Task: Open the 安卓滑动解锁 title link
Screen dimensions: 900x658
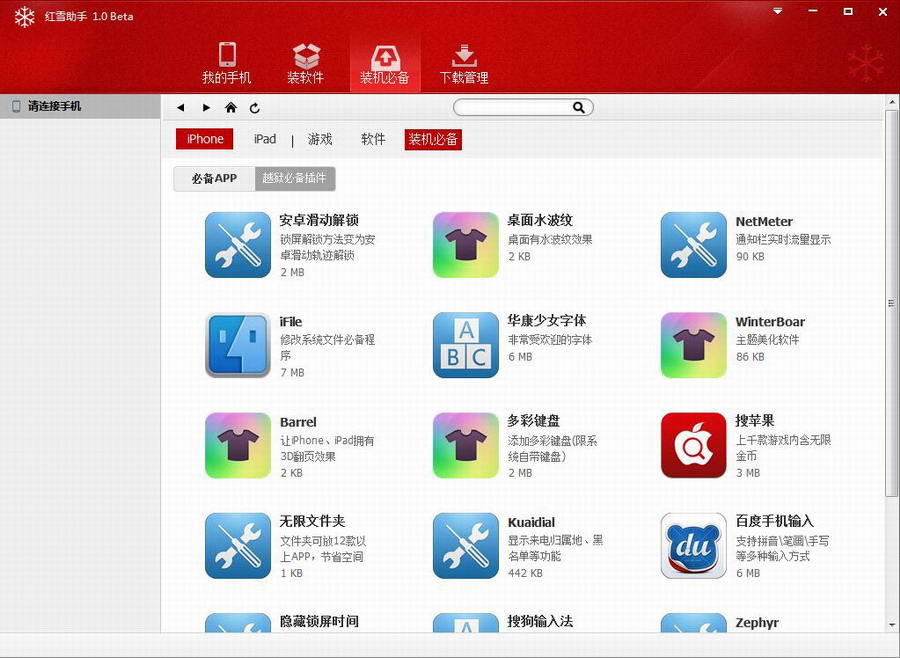Action: pos(319,220)
